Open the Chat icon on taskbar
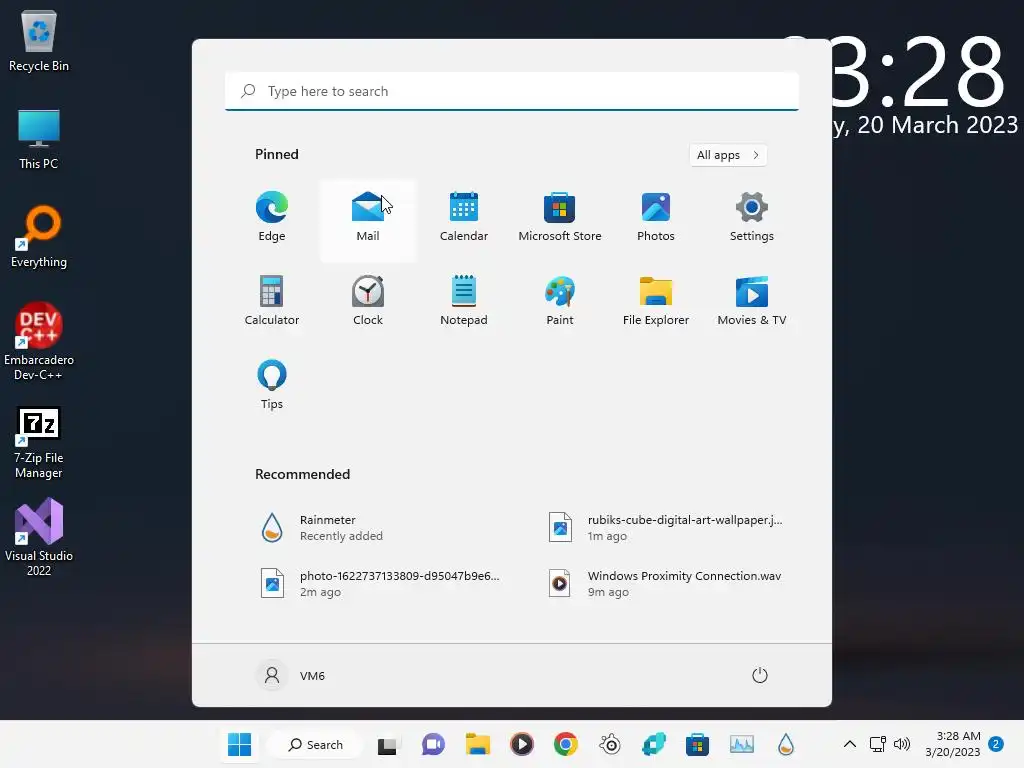The width and height of the screenshot is (1024, 768). click(432, 744)
